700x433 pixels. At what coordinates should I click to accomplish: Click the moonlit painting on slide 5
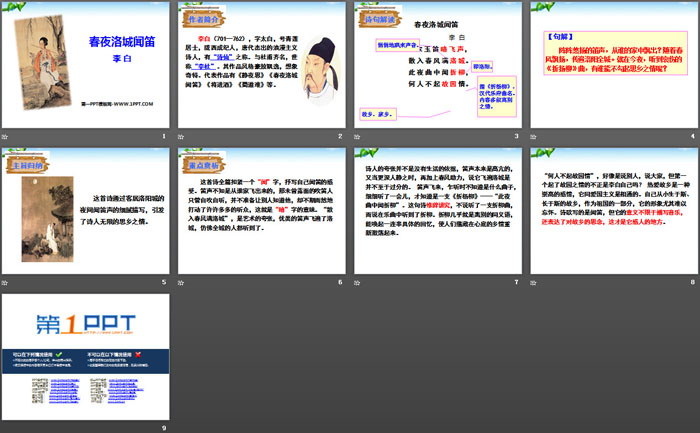47,219
